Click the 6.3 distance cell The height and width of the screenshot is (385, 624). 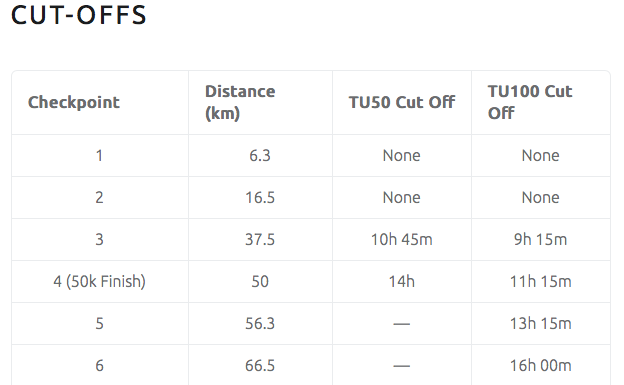260,155
